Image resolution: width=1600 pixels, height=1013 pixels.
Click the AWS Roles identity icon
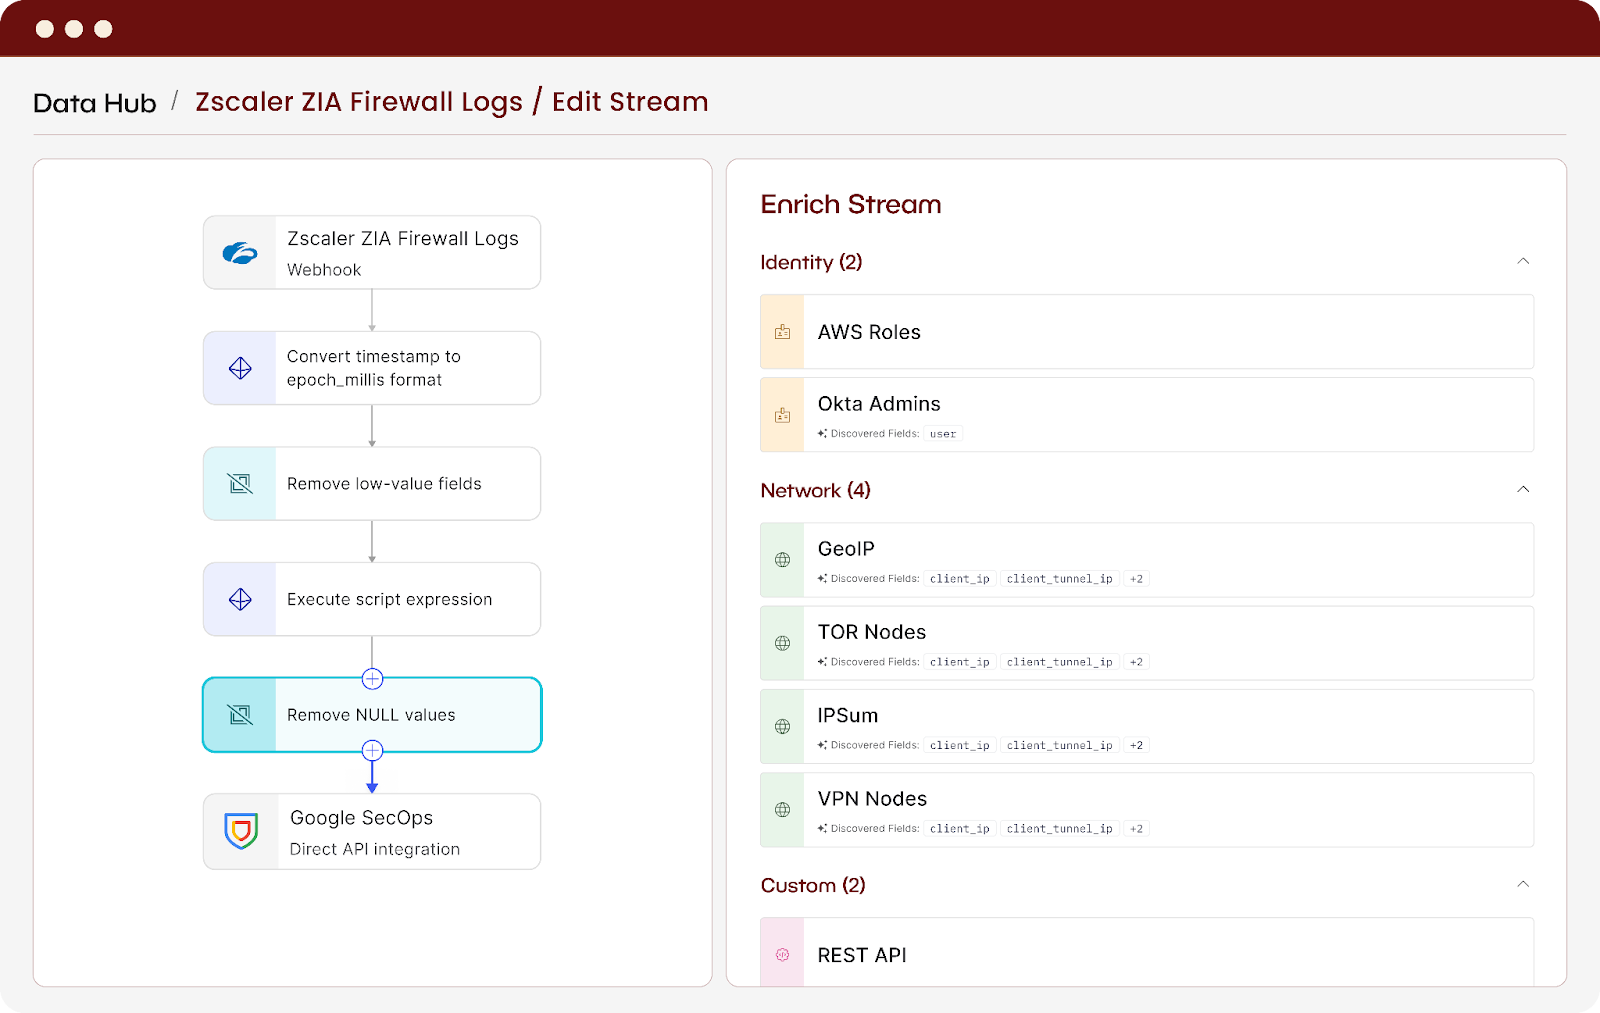tap(783, 332)
